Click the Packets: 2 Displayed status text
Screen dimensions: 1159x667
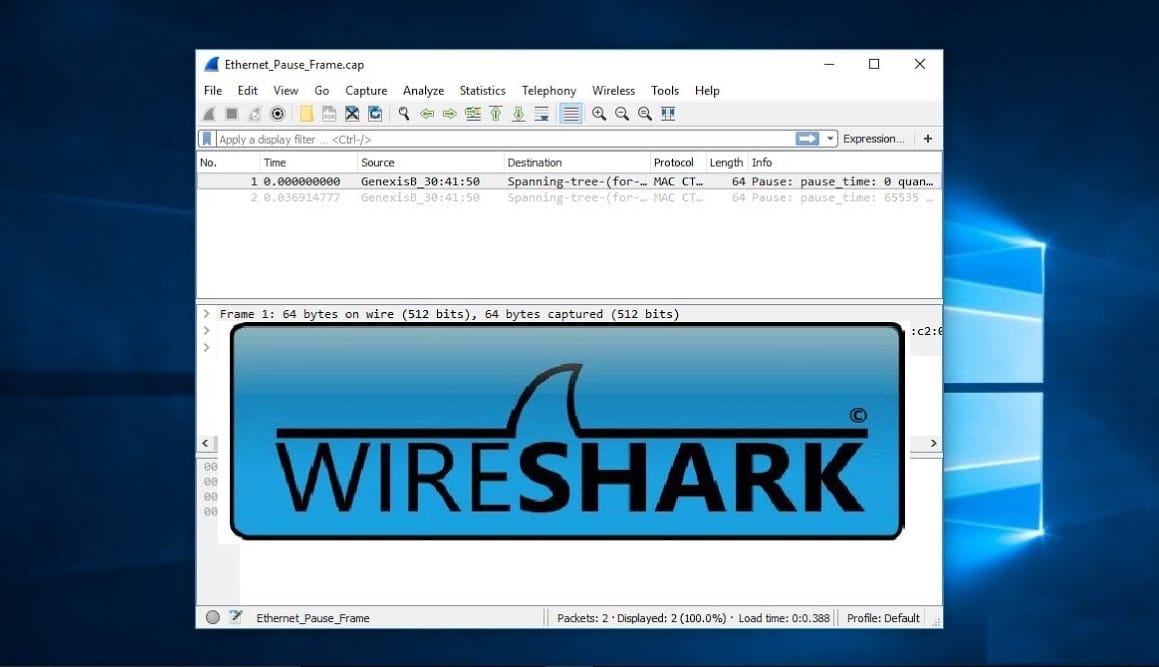[642, 618]
